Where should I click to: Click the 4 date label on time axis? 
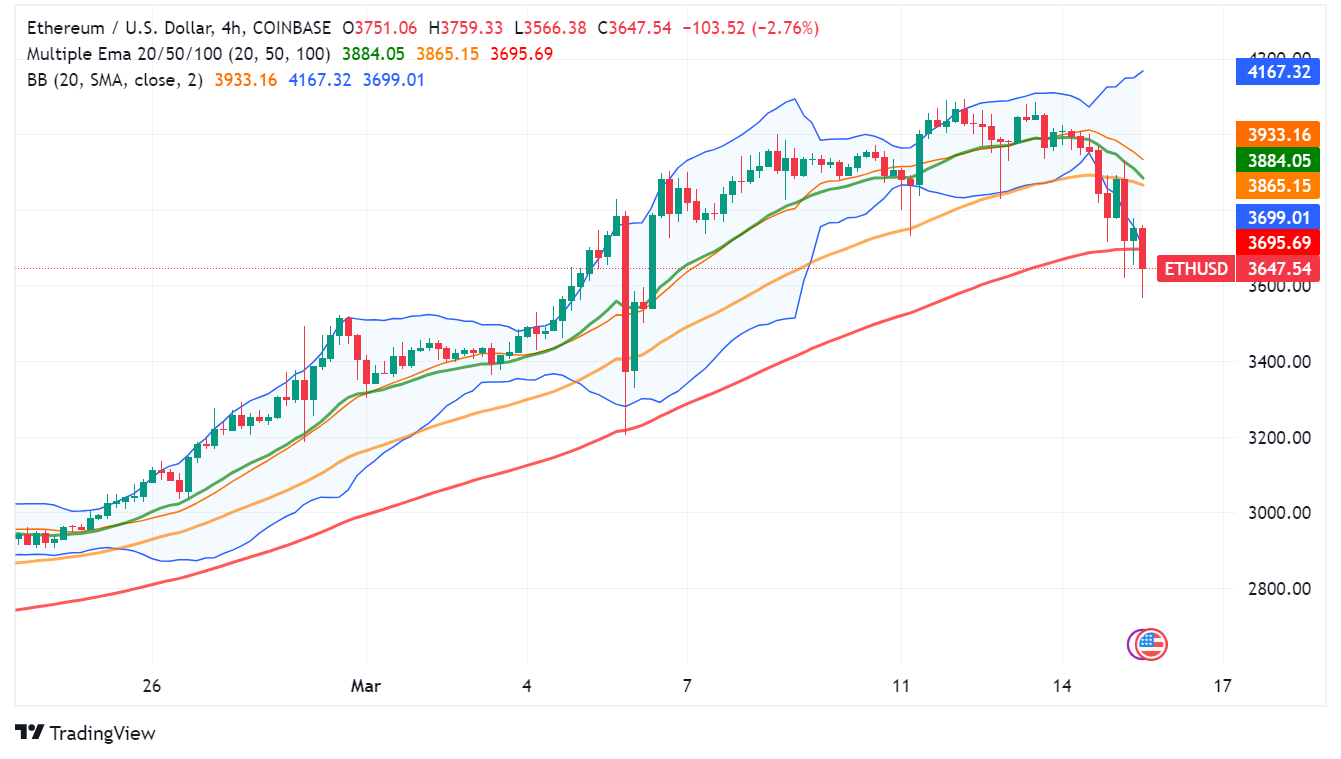(527, 686)
